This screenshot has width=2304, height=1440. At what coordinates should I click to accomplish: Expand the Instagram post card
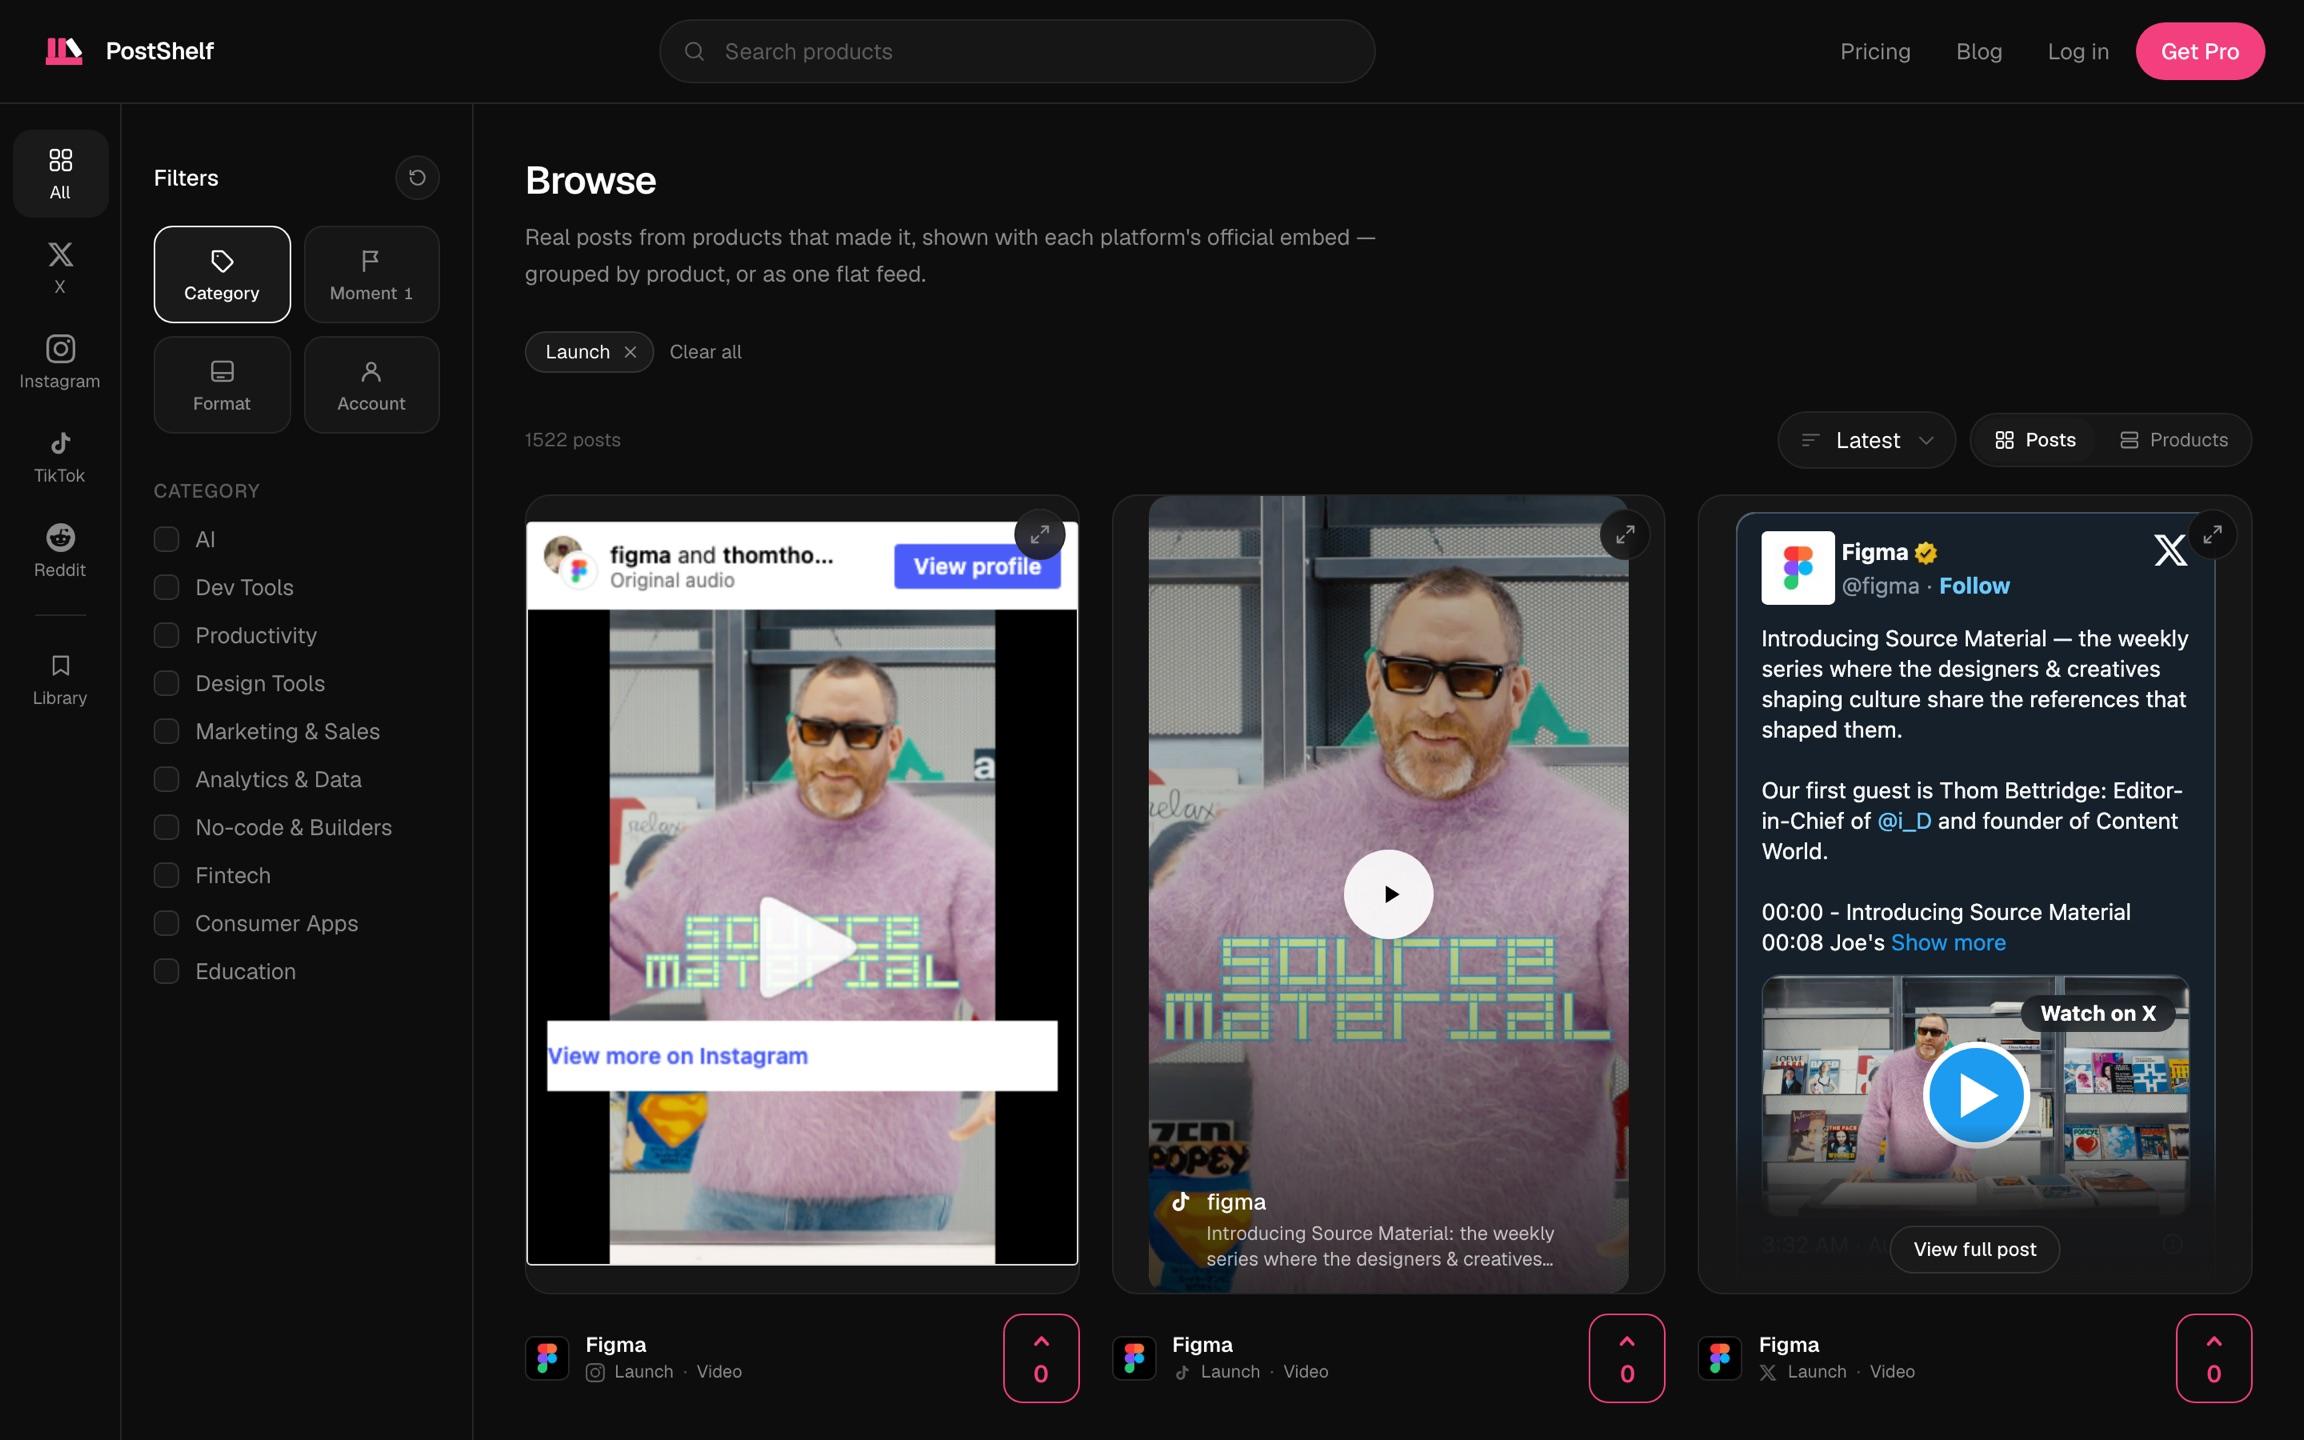pyautogui.click(x=1040, y=535)
